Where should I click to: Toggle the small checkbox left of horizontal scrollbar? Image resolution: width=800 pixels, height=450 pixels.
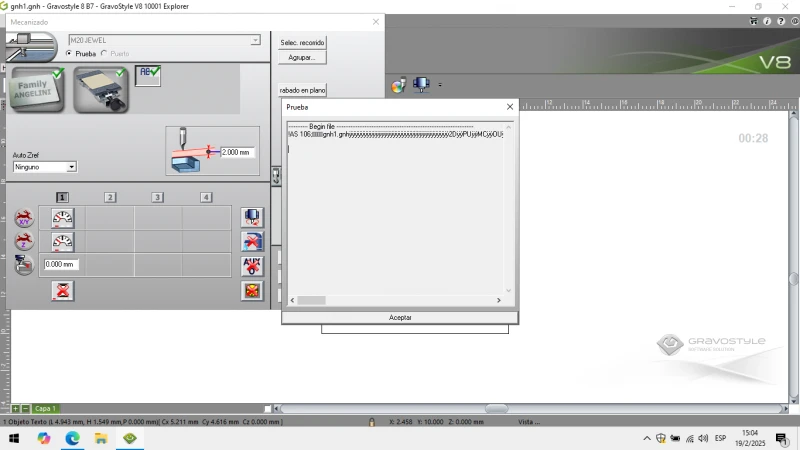268,409
